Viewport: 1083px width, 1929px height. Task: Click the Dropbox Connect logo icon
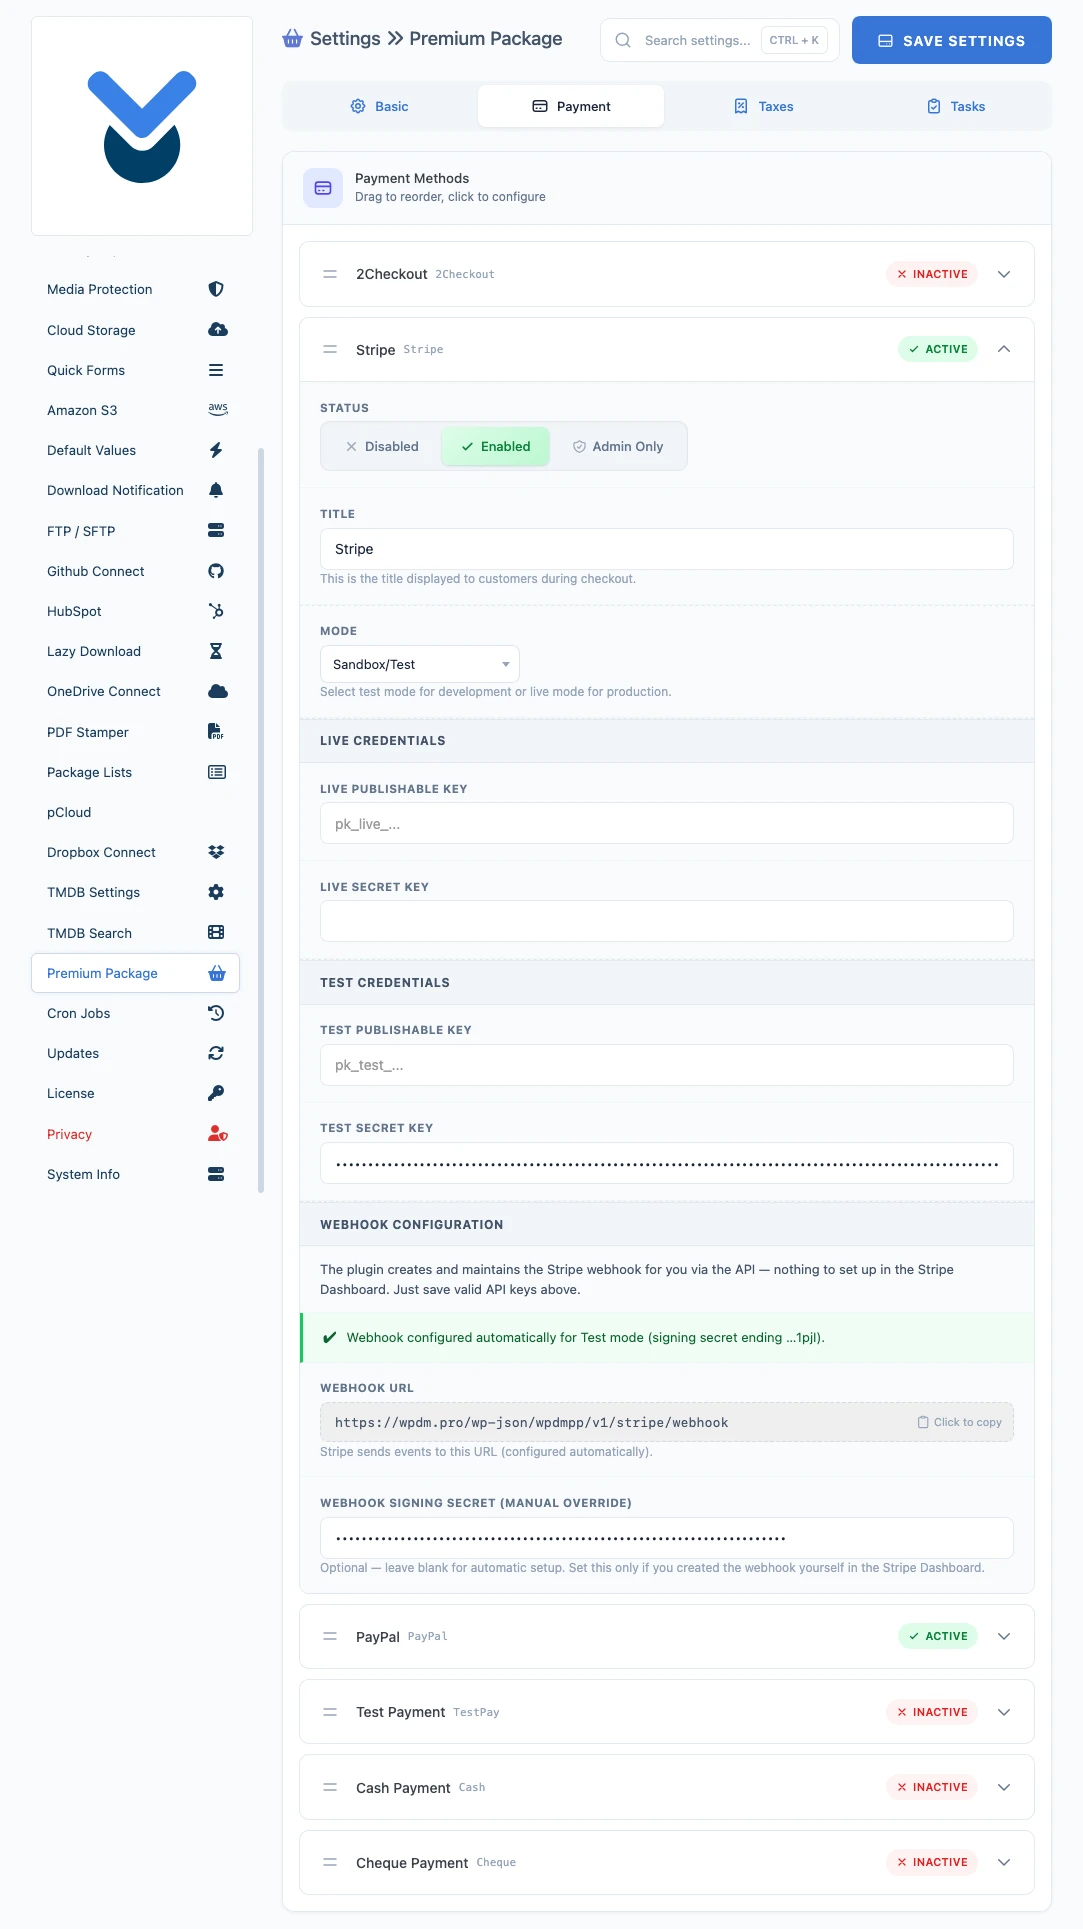216,852
